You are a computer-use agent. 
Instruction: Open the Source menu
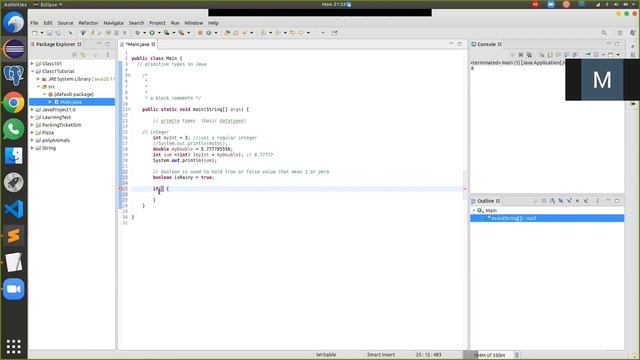[x=65, y=23]
